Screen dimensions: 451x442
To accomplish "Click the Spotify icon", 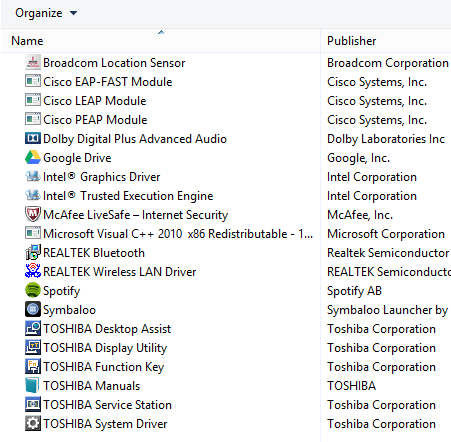I will [x=33, y=290].
